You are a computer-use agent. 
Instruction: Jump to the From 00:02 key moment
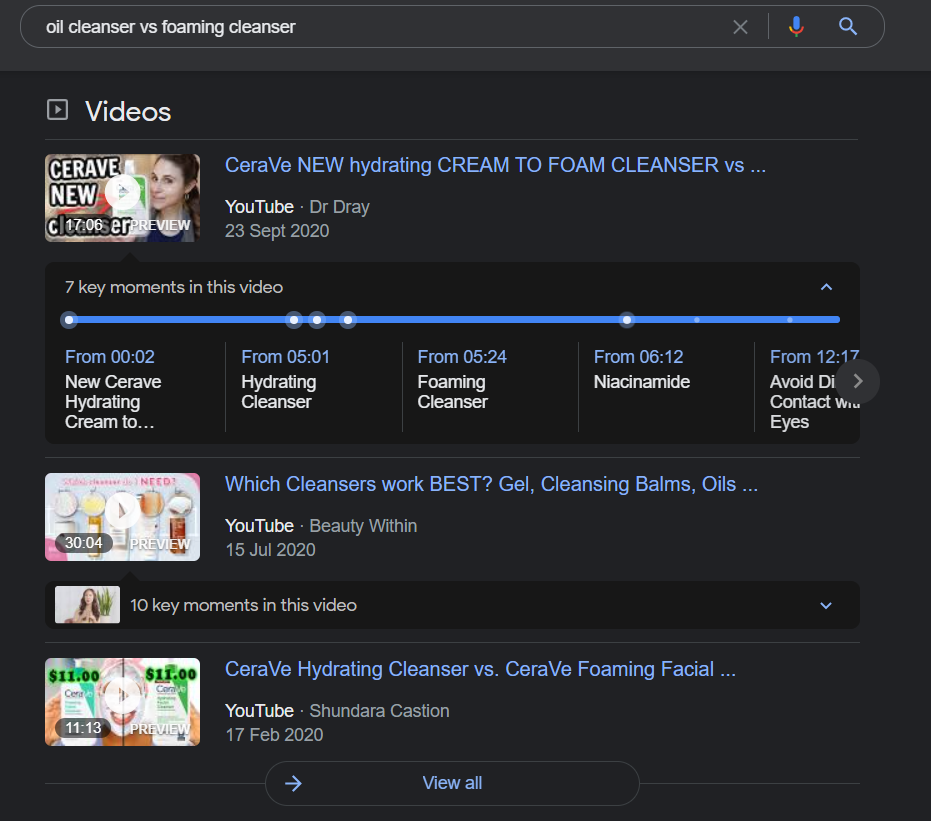[x=135, y=389]
